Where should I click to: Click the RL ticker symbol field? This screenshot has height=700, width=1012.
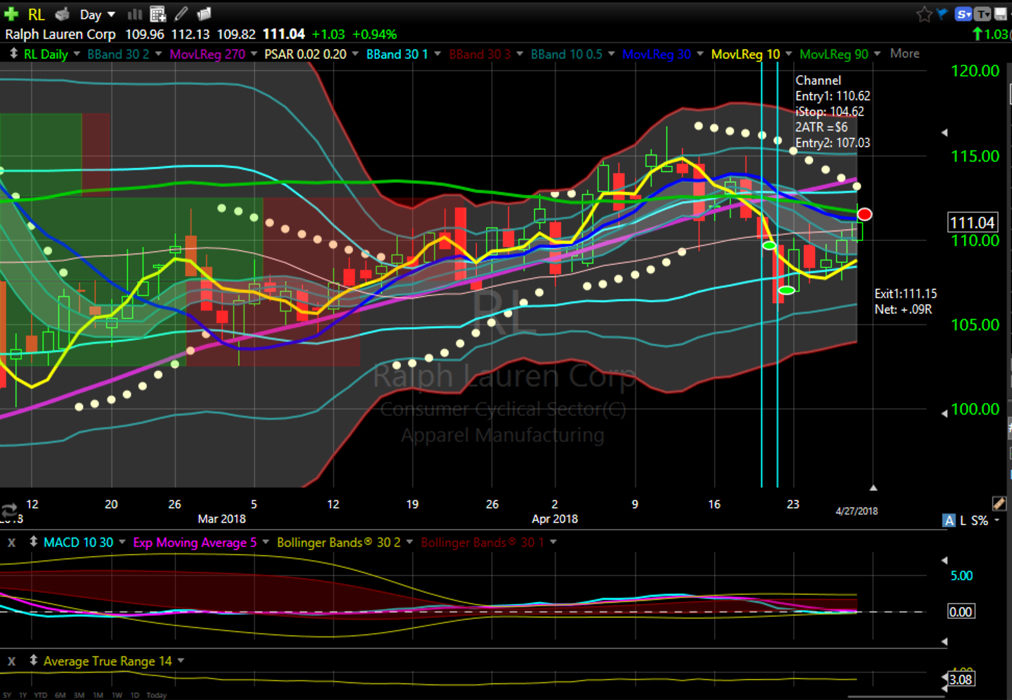(x=36, y=14)
